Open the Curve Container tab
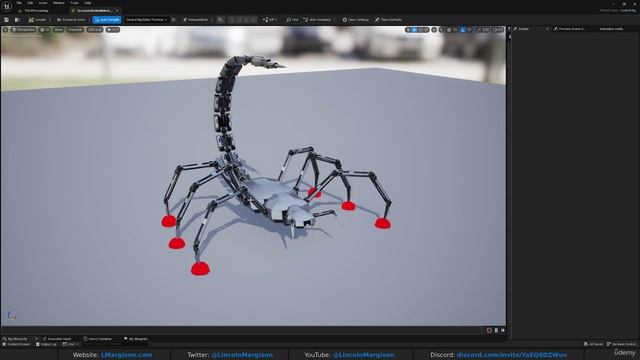Screen dimensions: 640x360 tap(98, 339)
